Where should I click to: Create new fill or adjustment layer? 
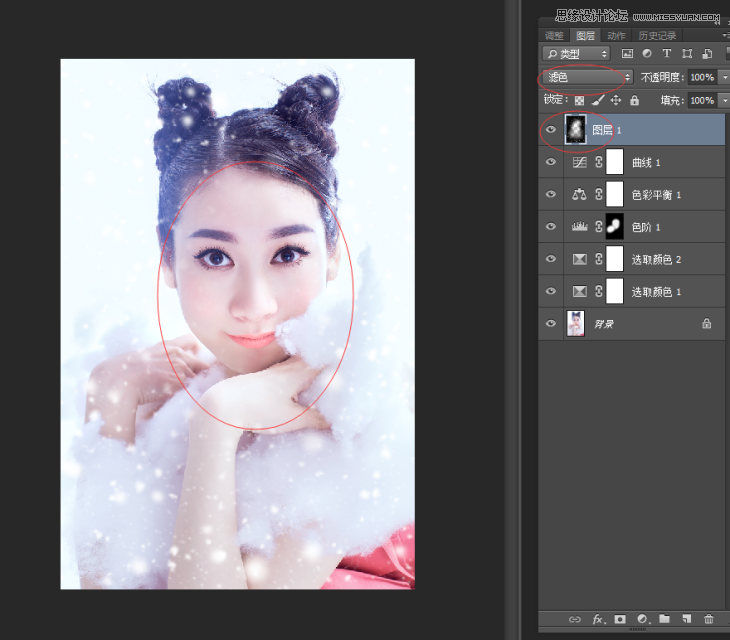click(642, 620)
